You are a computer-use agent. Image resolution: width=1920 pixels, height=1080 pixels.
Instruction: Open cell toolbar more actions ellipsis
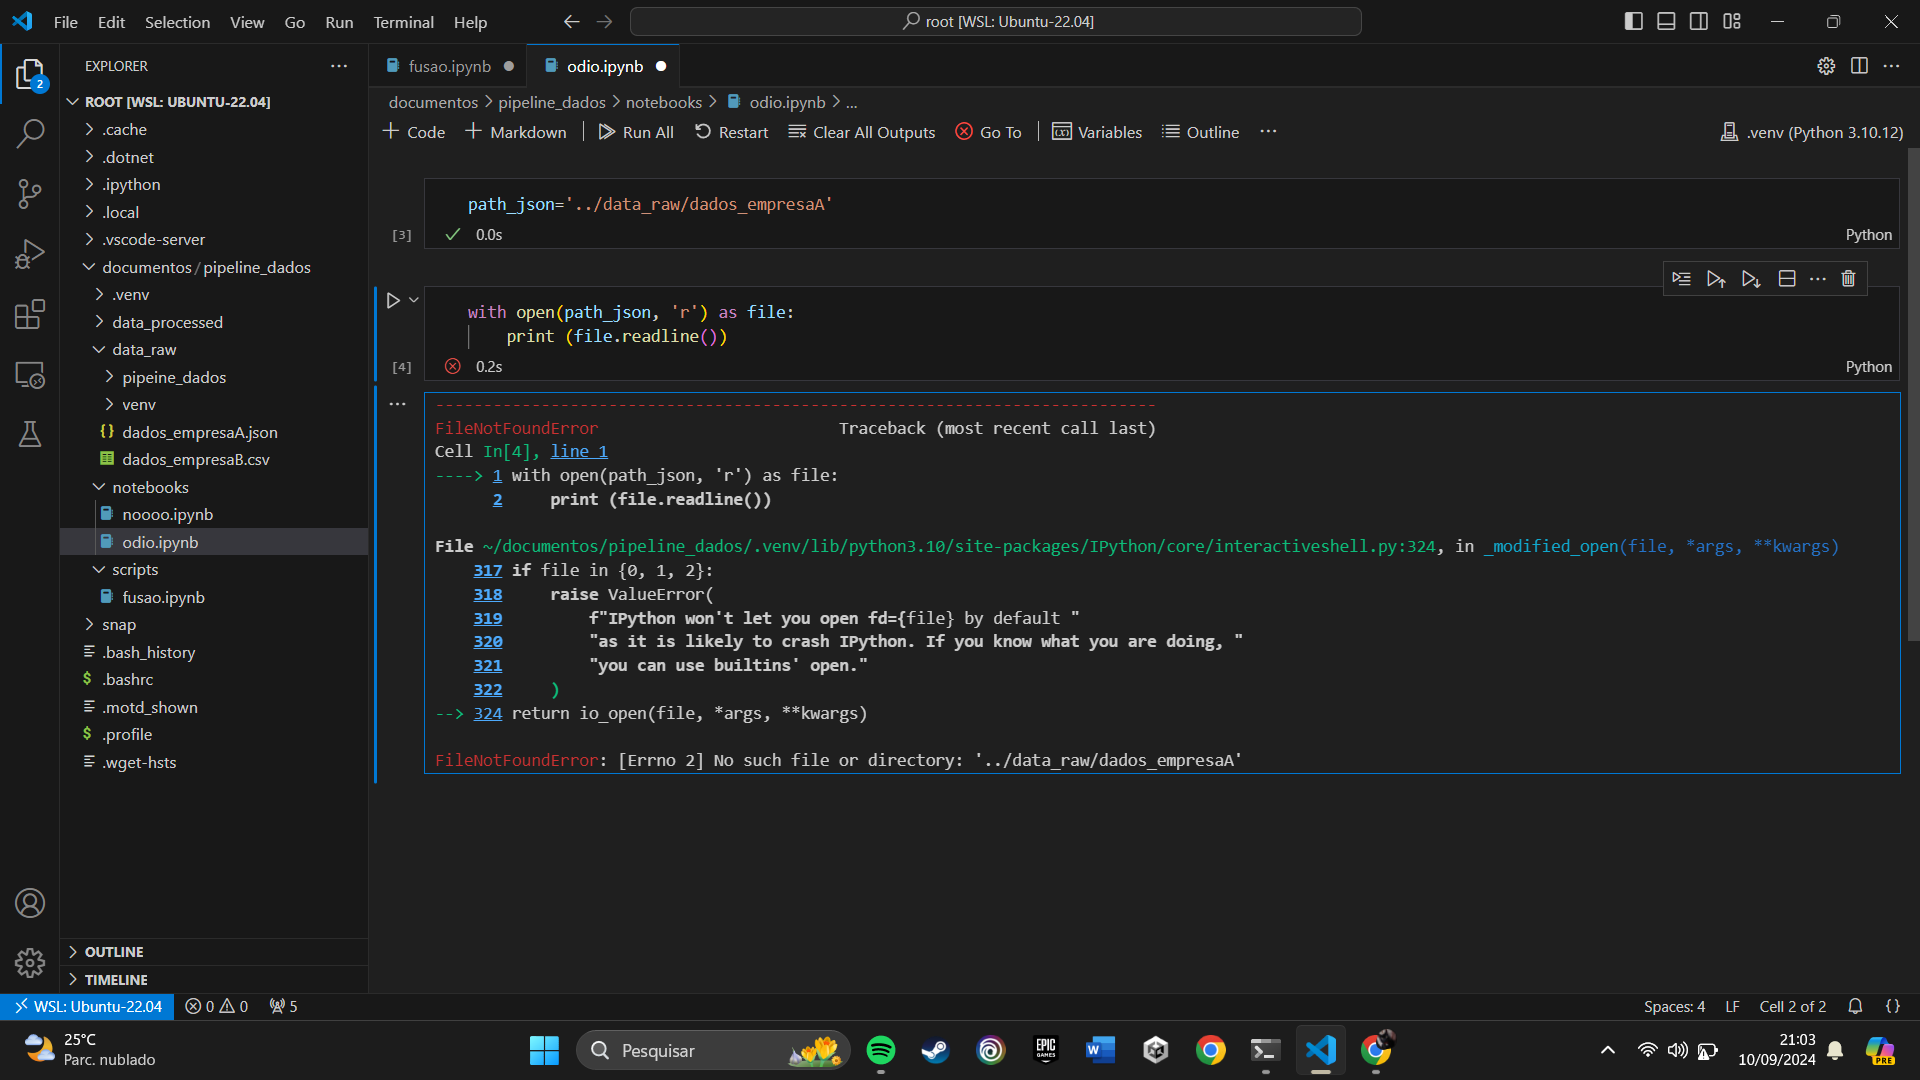(1818, 279)
